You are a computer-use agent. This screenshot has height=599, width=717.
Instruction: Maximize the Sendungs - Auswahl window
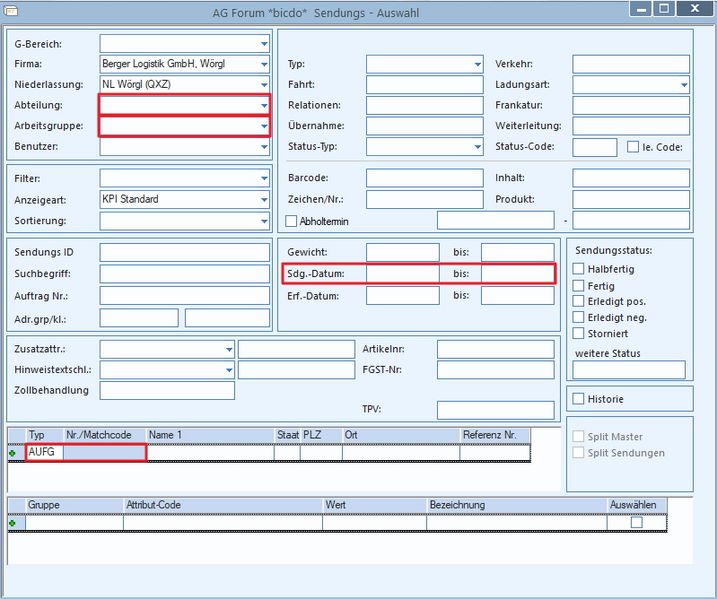(664, 8)
